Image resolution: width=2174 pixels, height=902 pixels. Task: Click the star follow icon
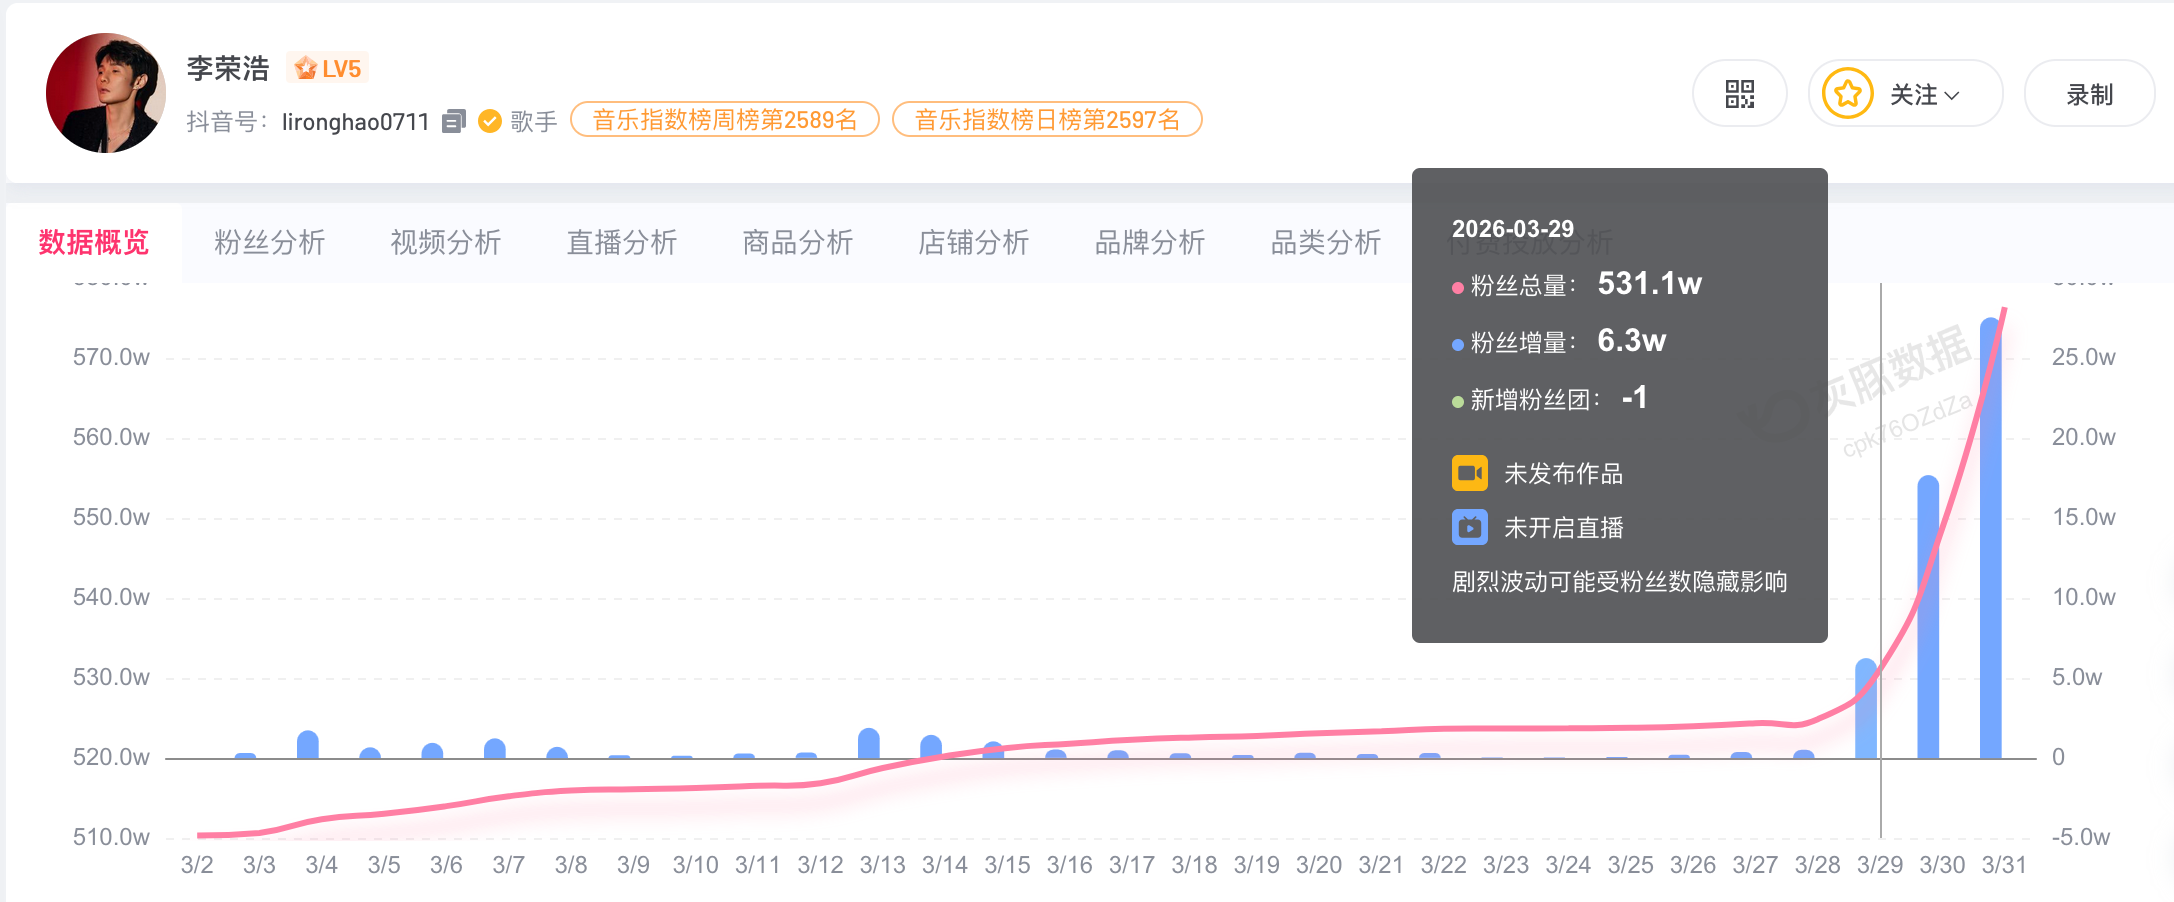(x=1847, y=94)
